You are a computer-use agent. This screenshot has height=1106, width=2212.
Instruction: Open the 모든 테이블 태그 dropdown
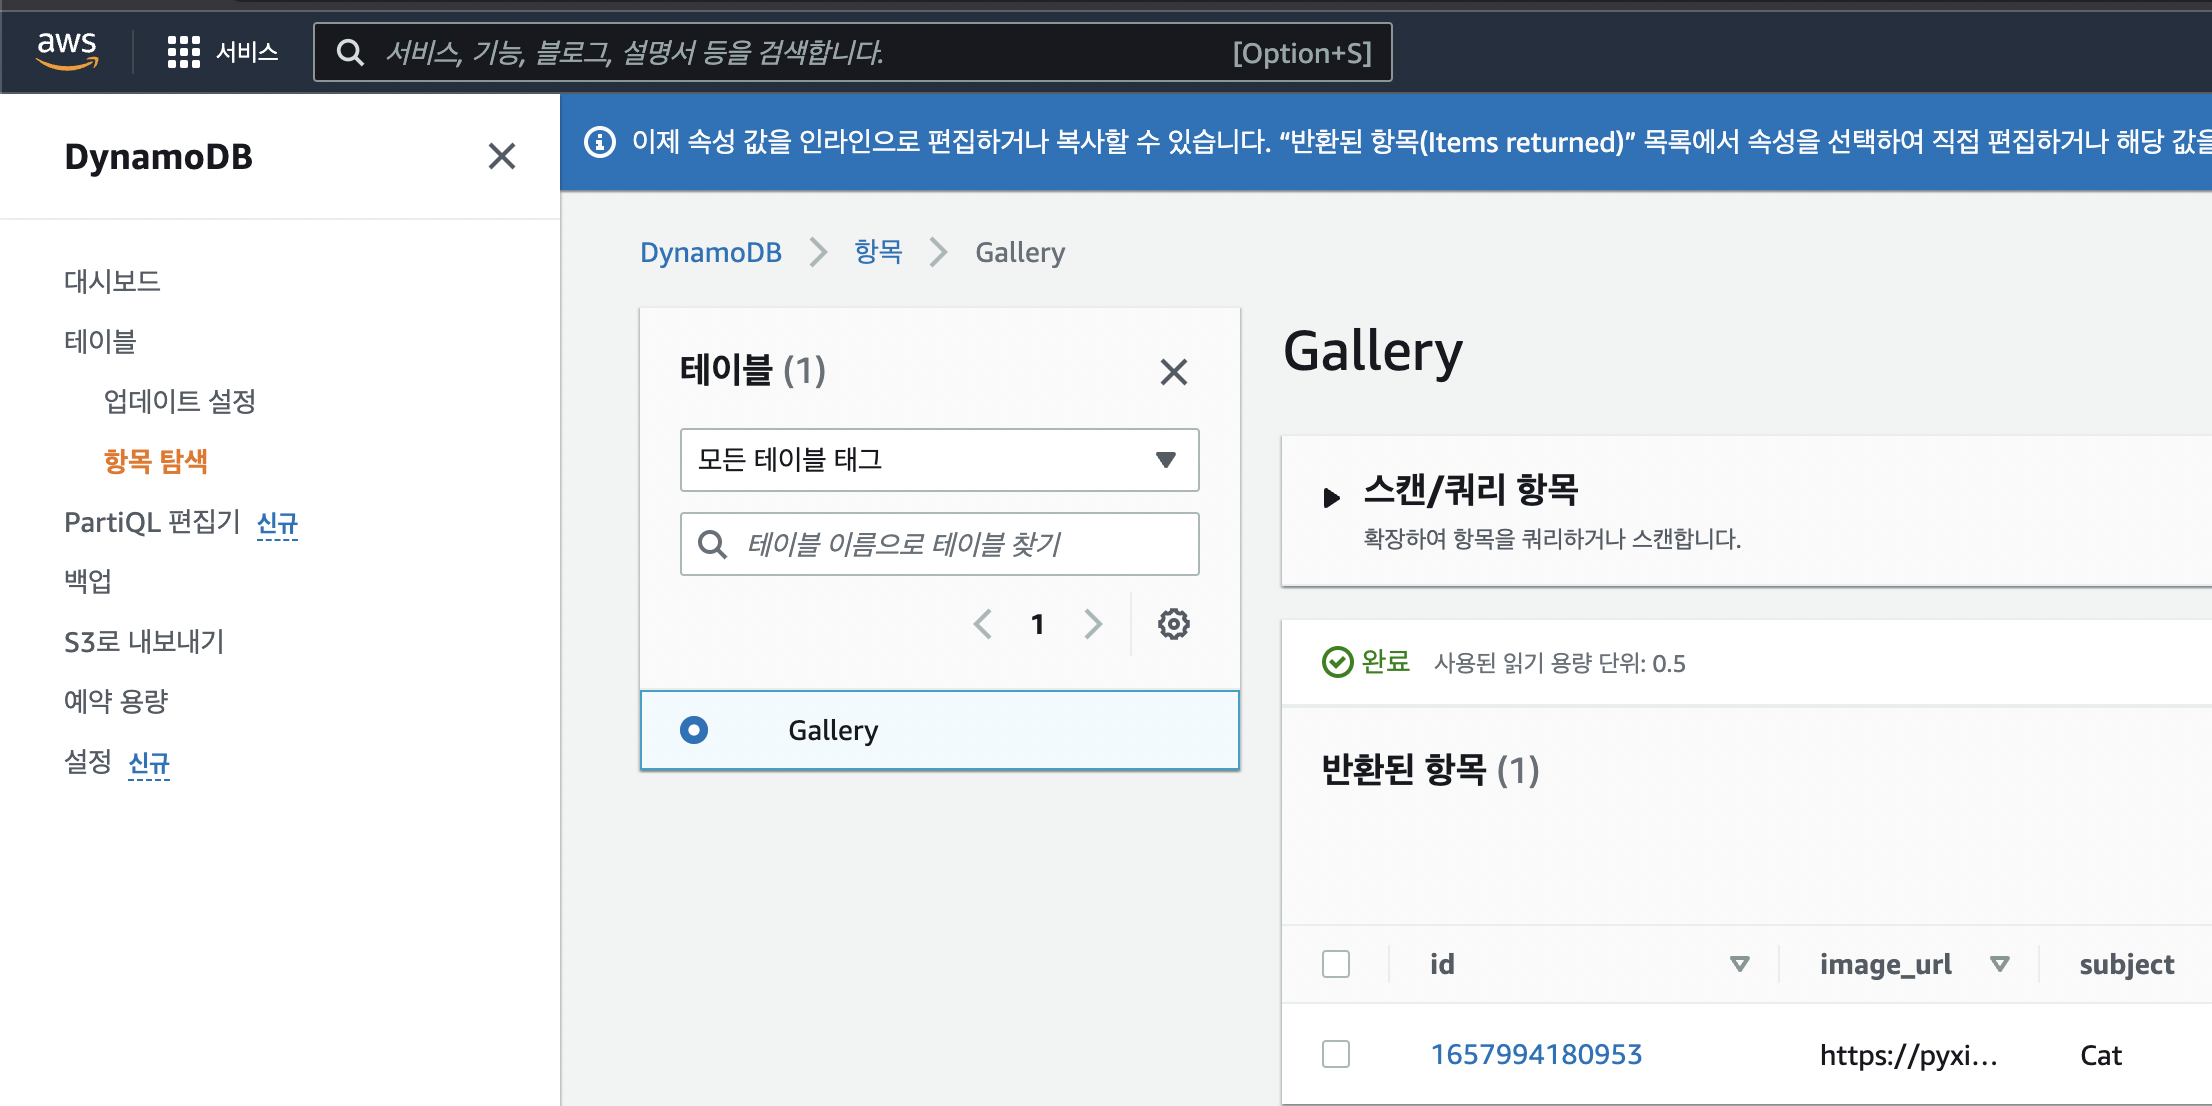(939, 460)
